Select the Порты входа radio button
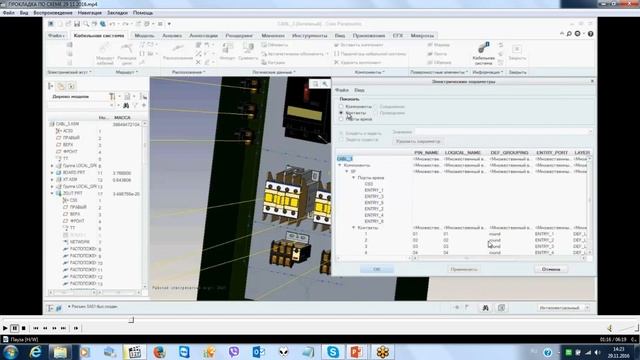640x360 pixels. click(341, 119)
